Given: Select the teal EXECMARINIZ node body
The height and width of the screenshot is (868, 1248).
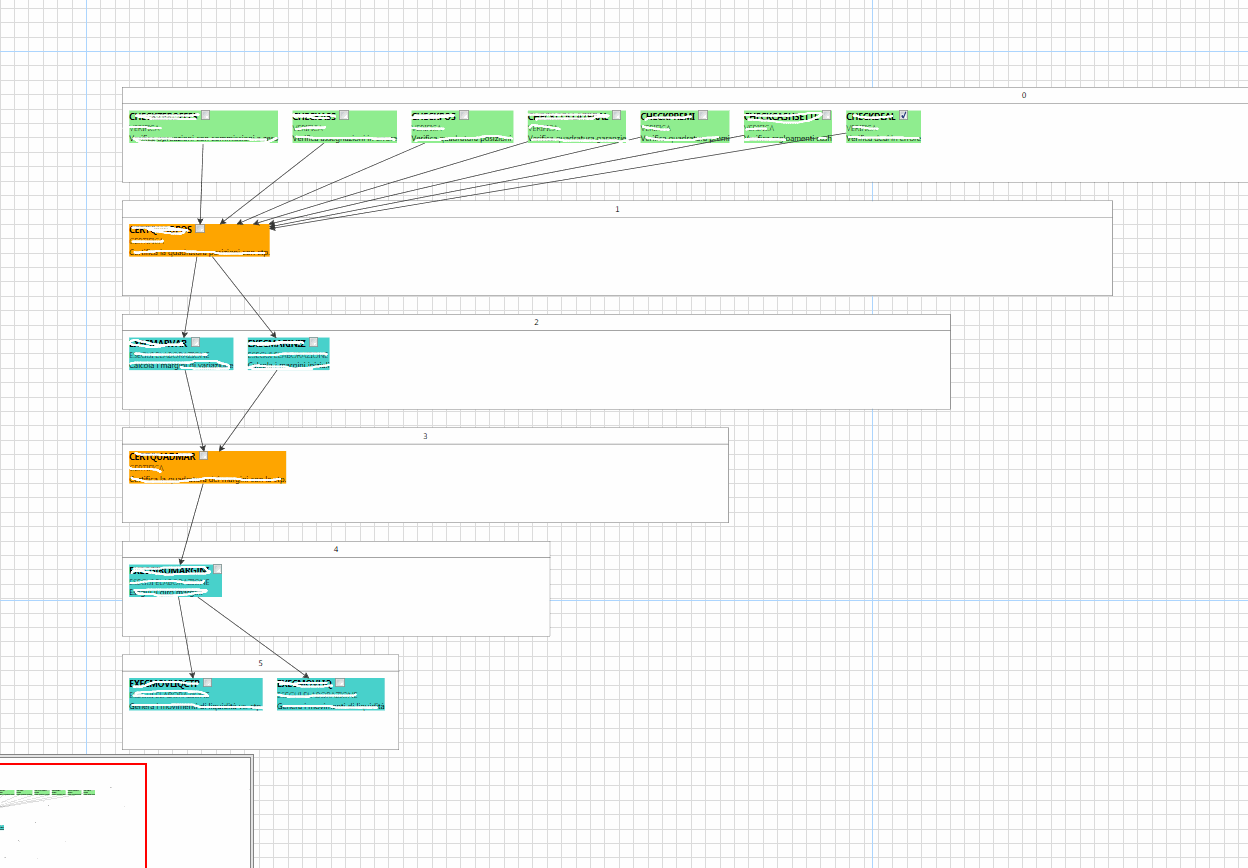Looking at the screenshot, I should [288, 354].
